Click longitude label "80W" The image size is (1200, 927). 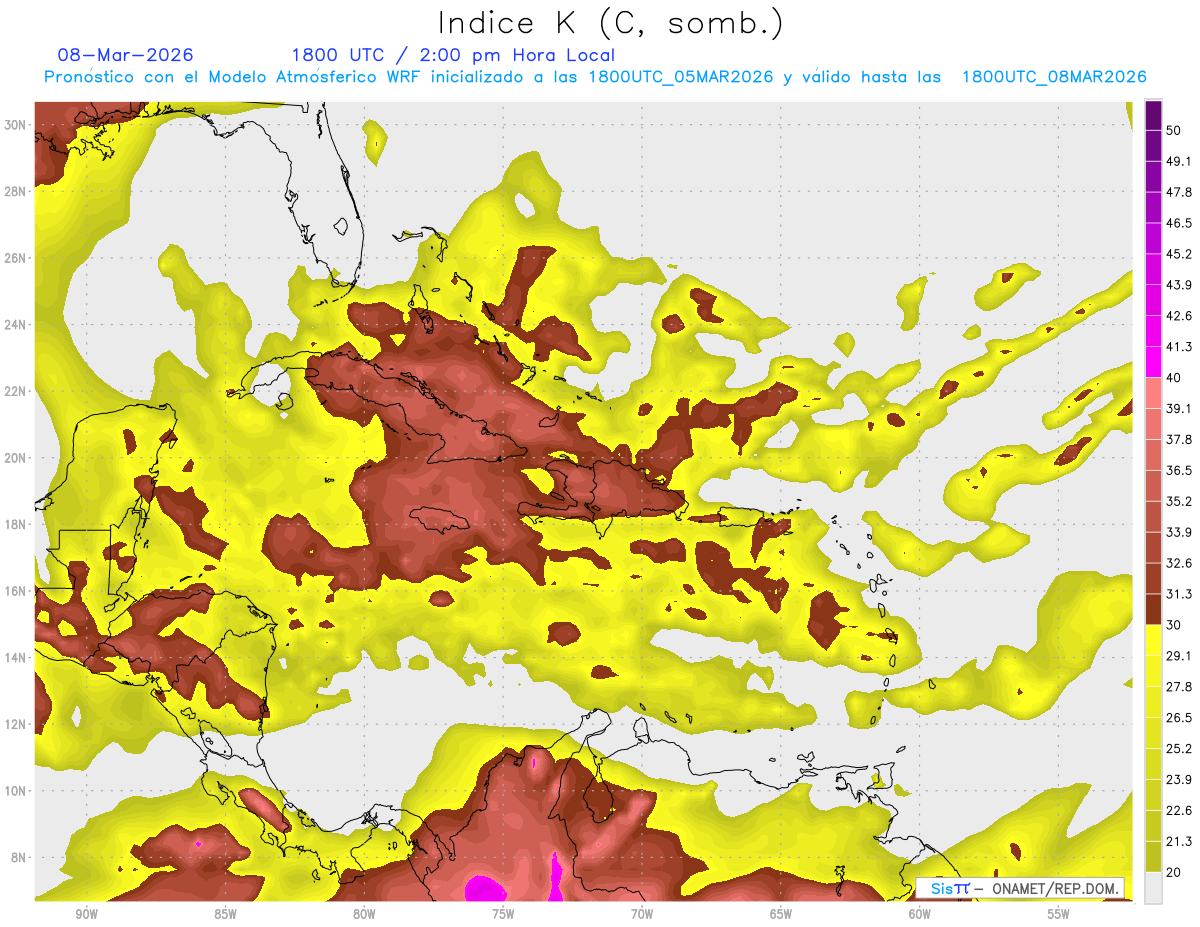coord(364,915)
